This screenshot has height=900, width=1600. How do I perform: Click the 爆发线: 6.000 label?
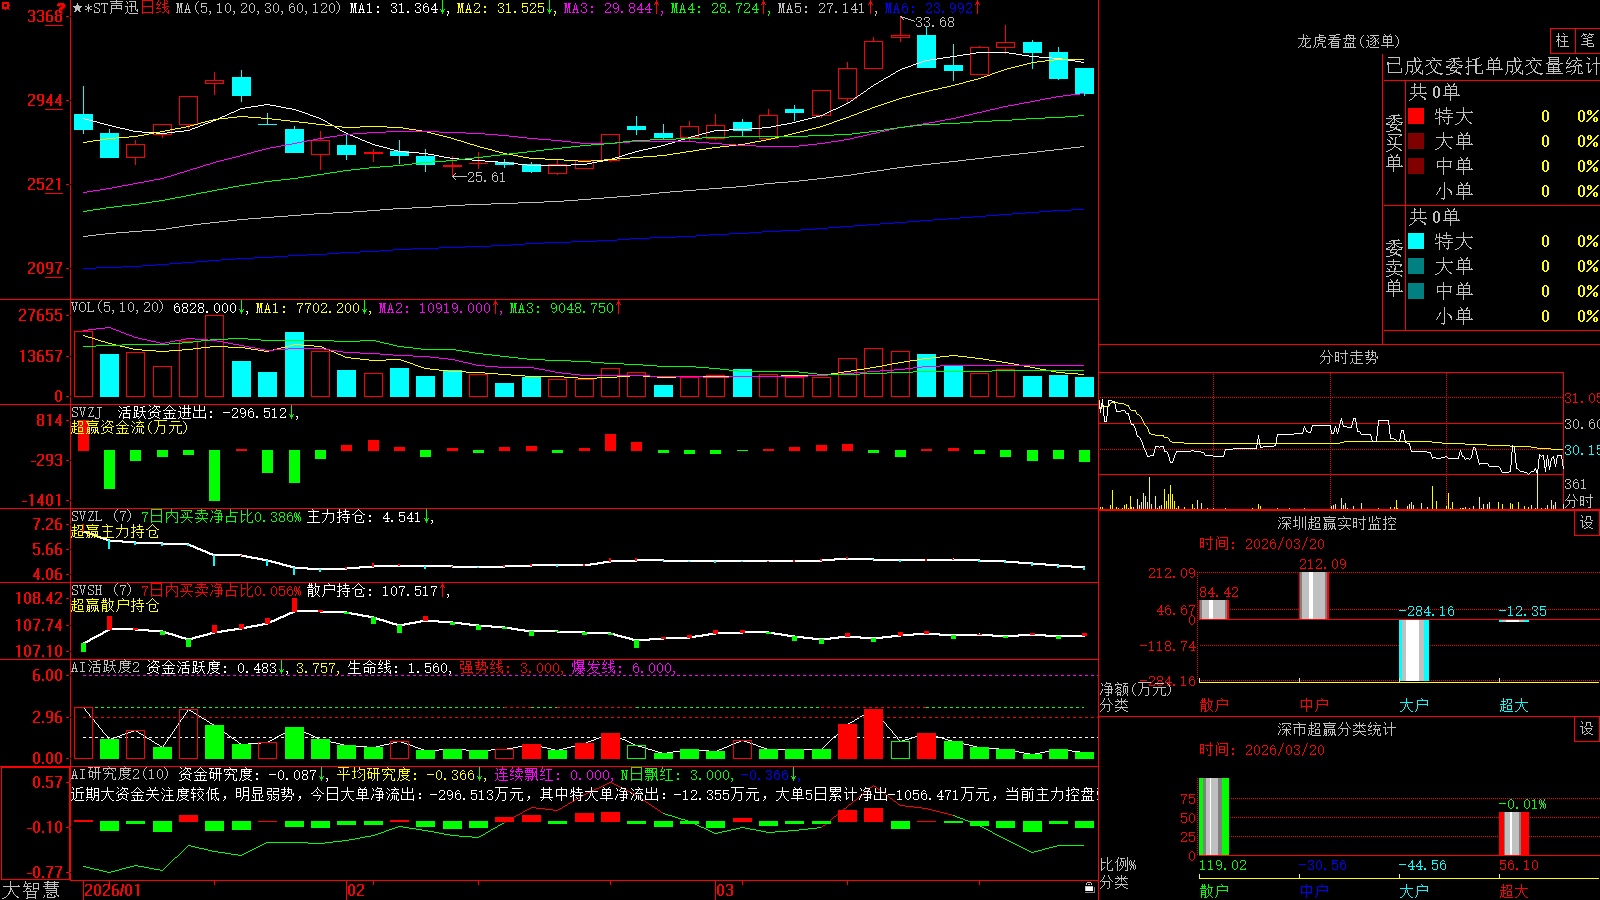623,667
